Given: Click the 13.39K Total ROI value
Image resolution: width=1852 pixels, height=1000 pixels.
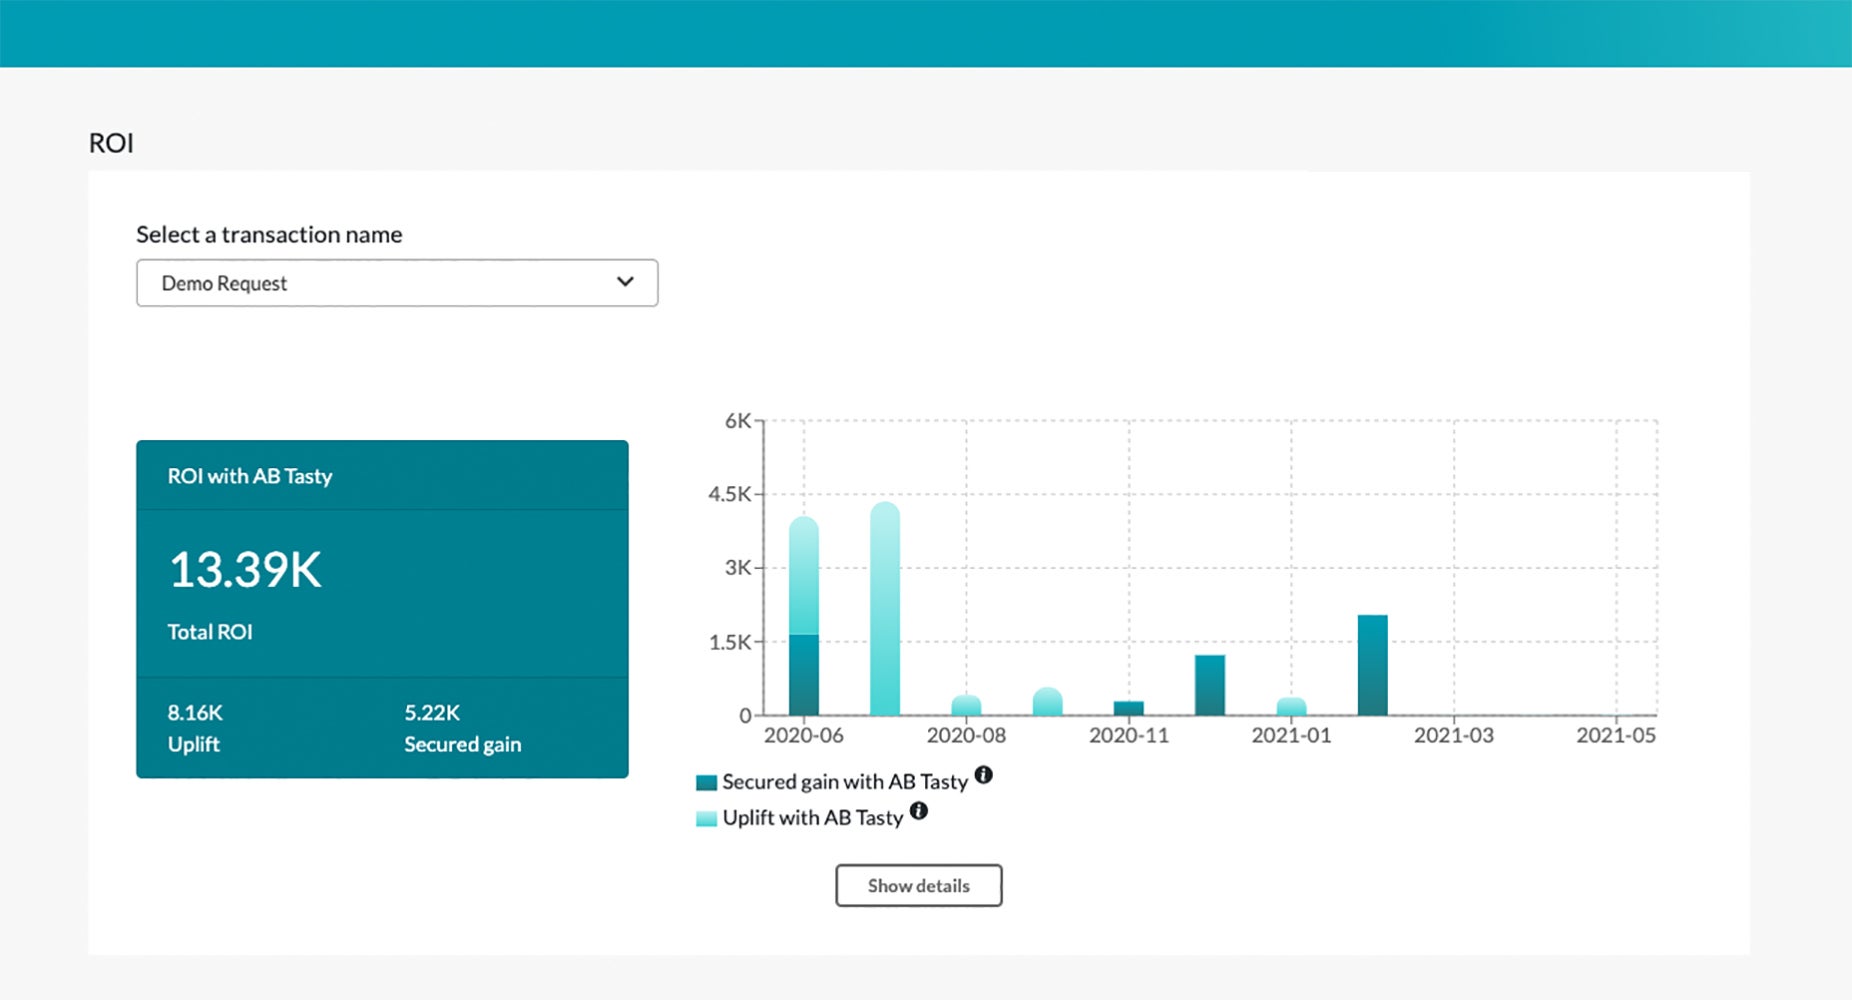Looking at the screenshot, I should pyautogui.click(x=245, y=570).
